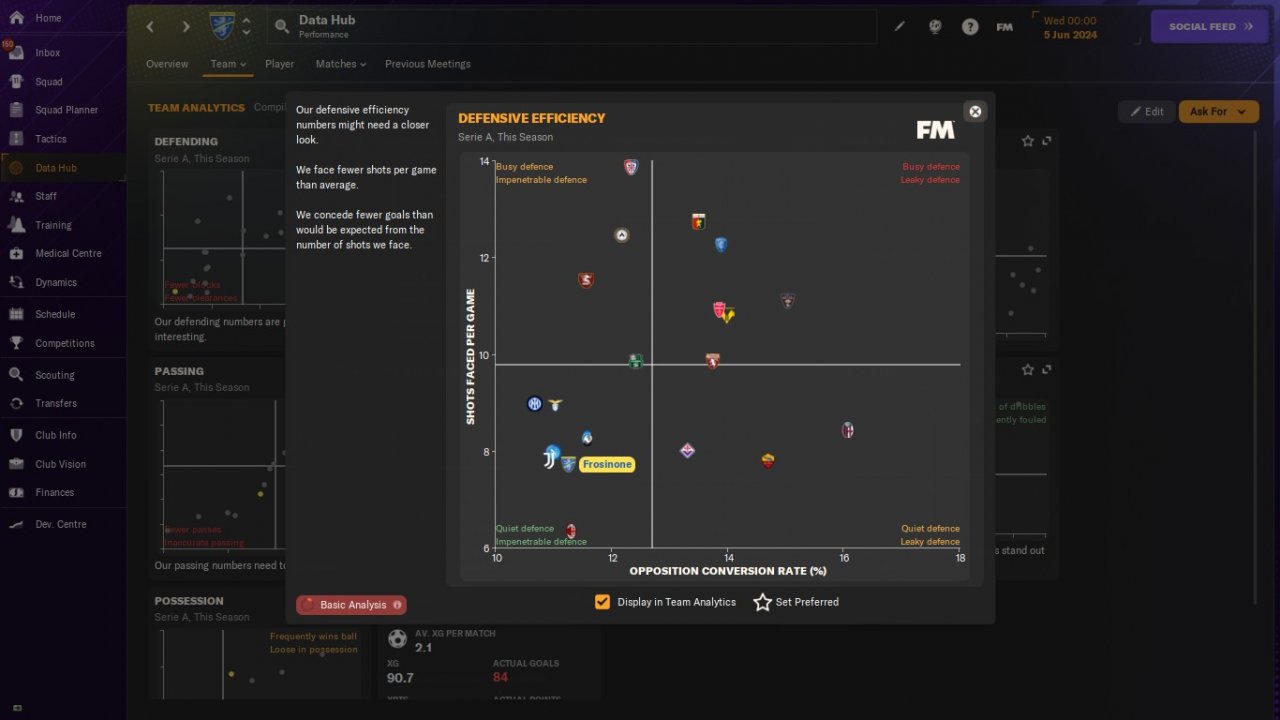
Task: Open Dev. Centre from the sidebar
Action: click(63, 524)
